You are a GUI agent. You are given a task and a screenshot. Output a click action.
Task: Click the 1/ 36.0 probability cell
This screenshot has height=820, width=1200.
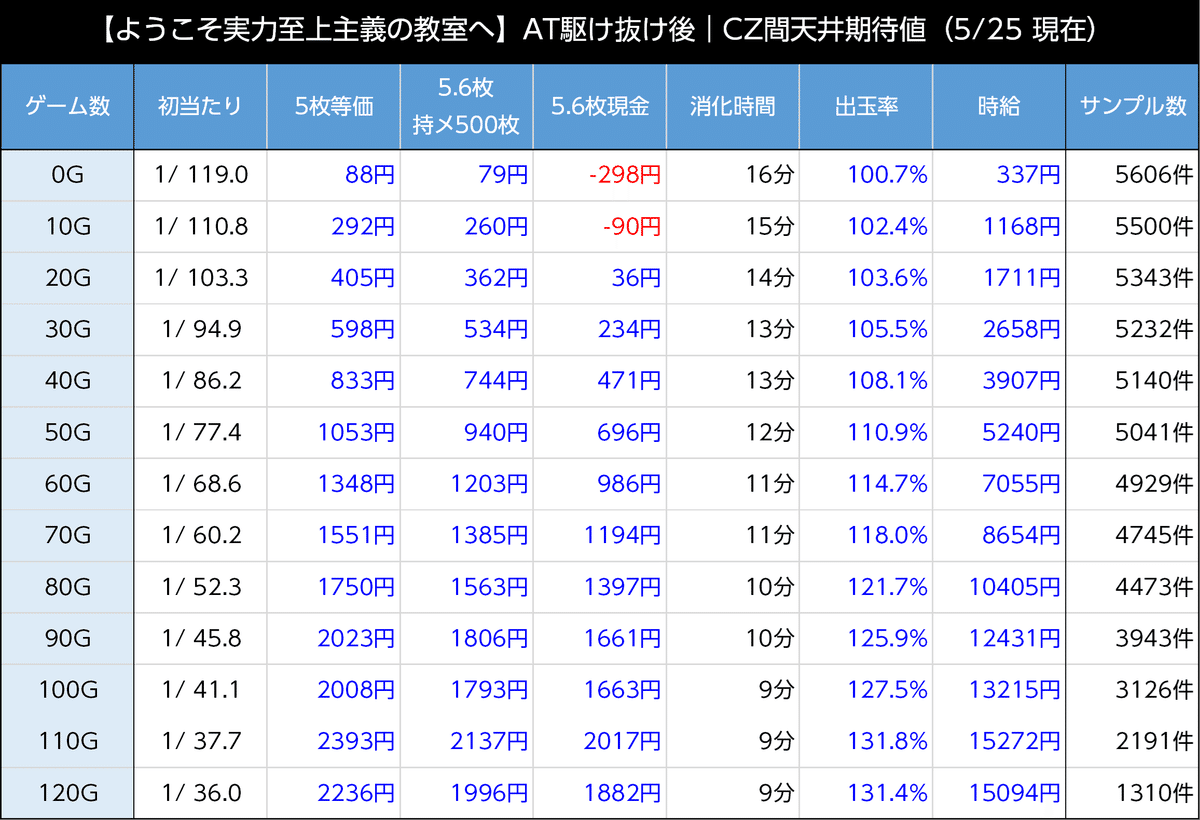pos(200,793)
